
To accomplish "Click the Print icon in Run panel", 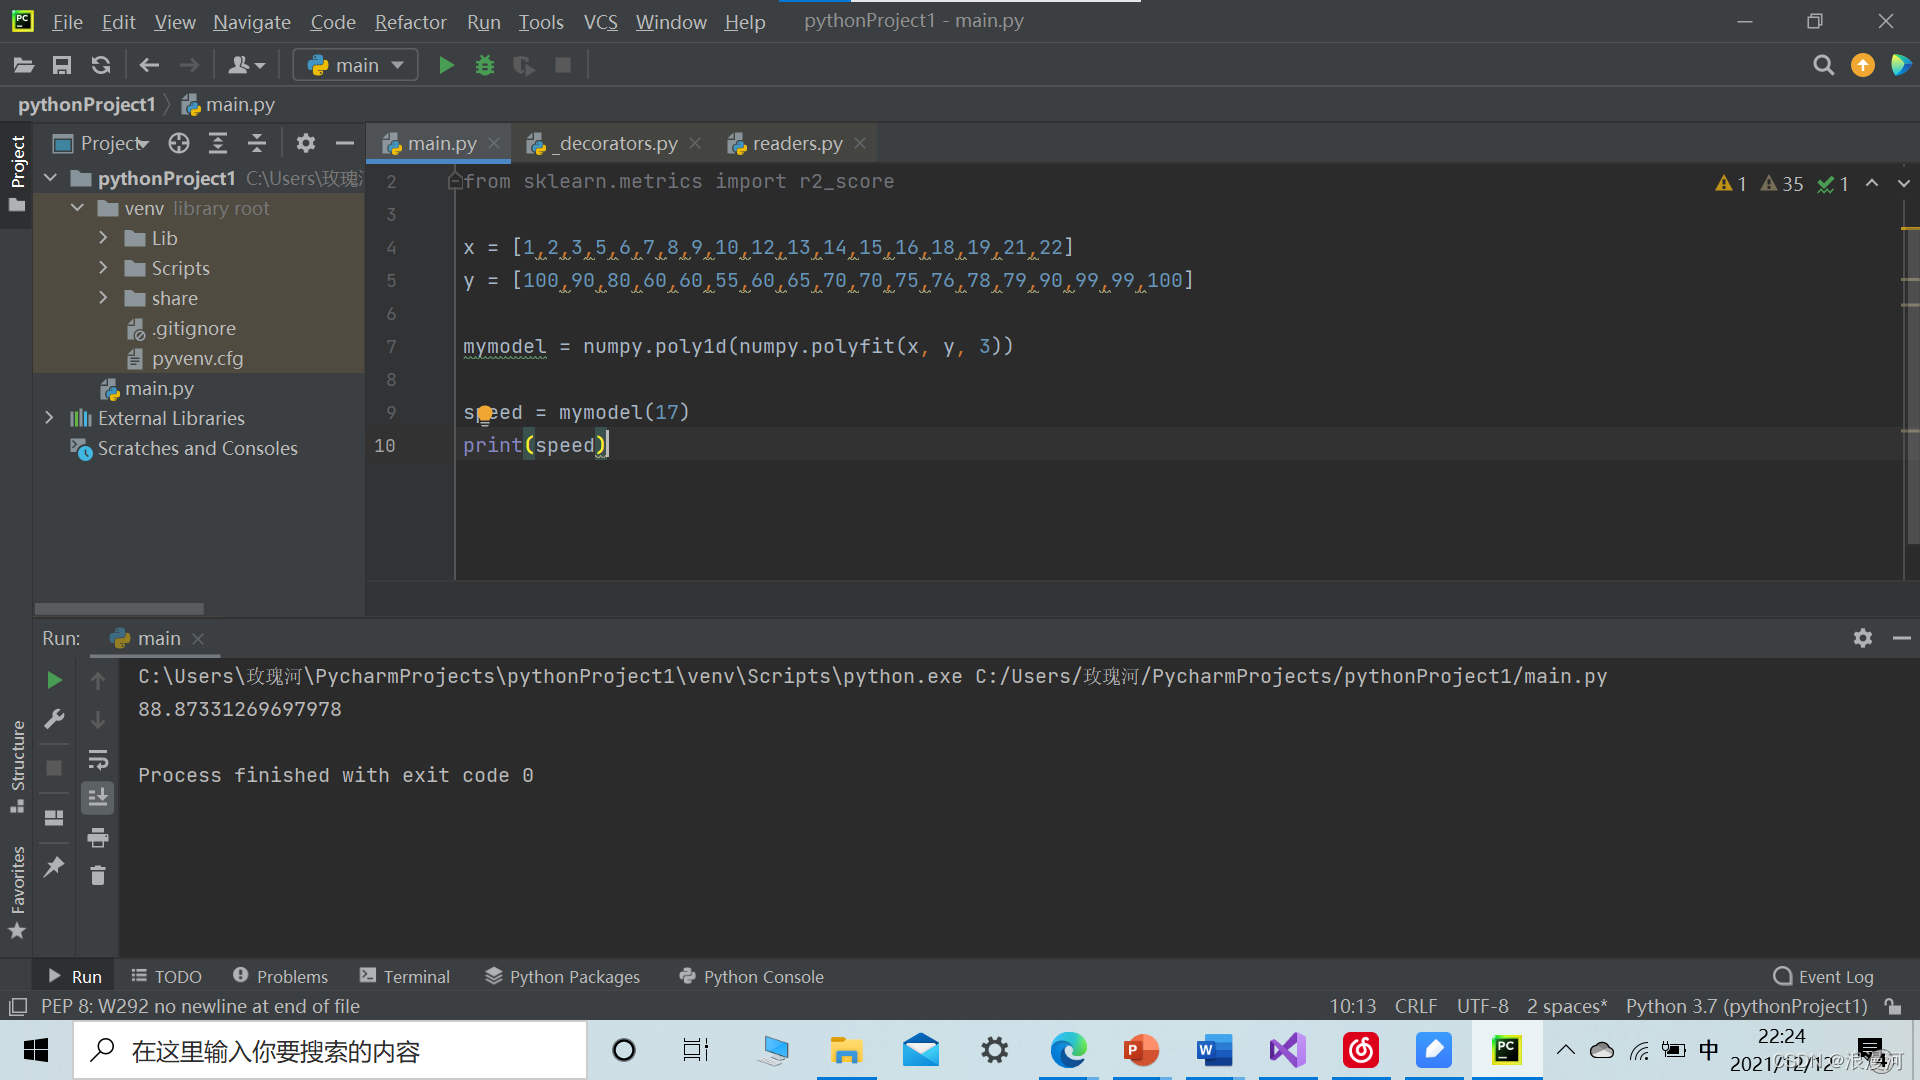I will 97,837.
